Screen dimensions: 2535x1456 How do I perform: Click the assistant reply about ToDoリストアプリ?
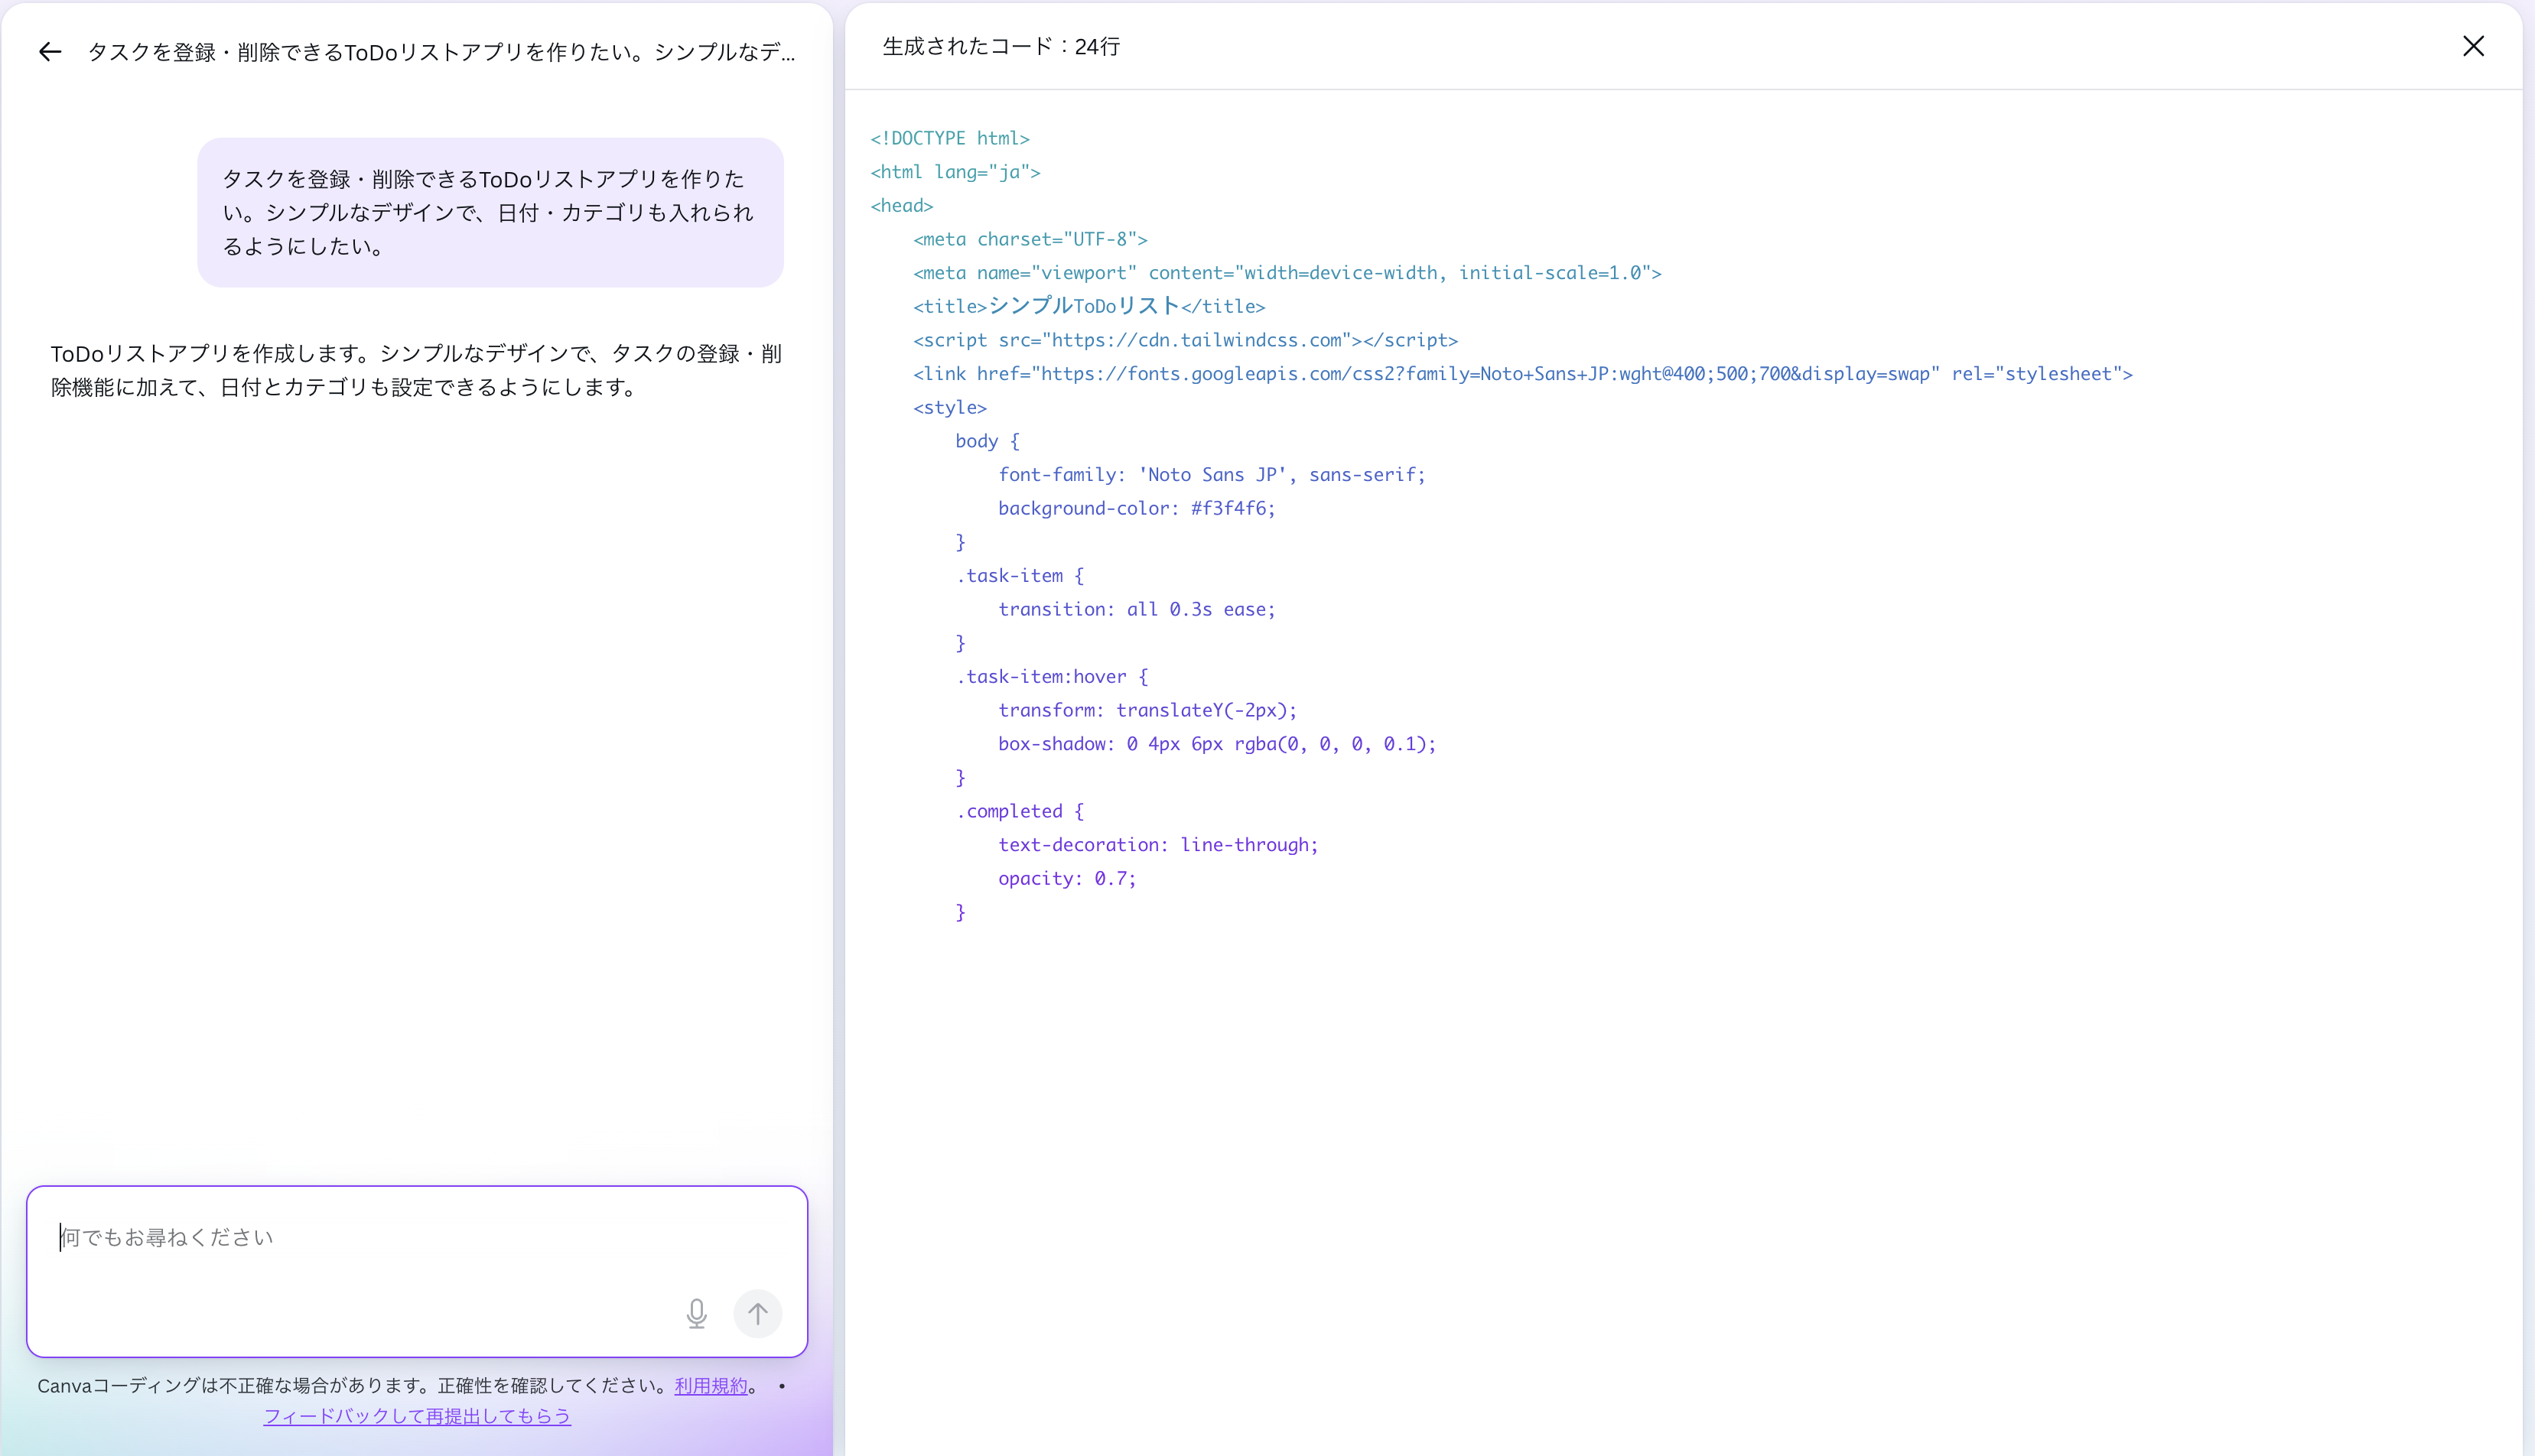coord(416,370)
